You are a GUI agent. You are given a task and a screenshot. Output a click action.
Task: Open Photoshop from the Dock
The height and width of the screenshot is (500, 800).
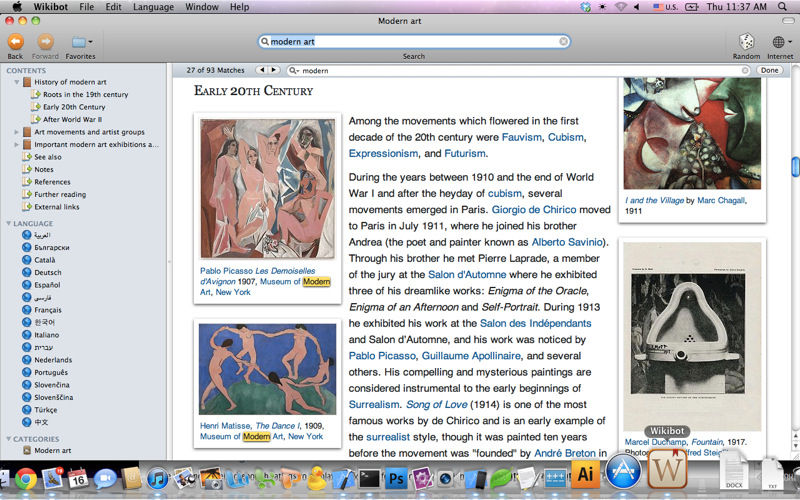point(396,479)
